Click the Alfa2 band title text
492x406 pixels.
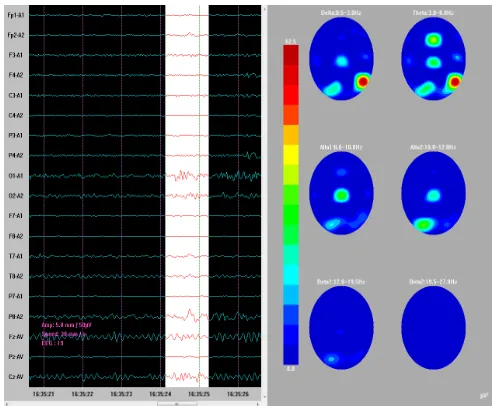[433, 147]
